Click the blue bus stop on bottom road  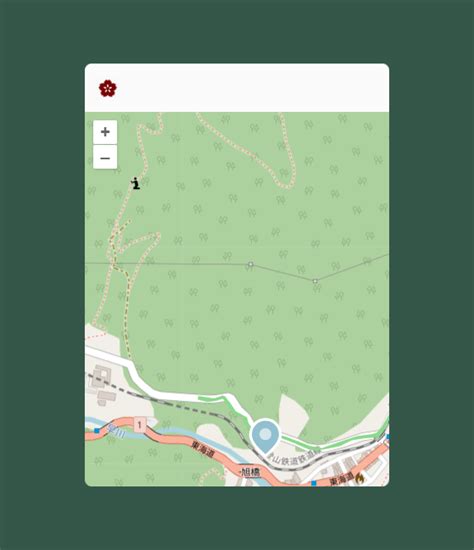[x=314, y=483]
